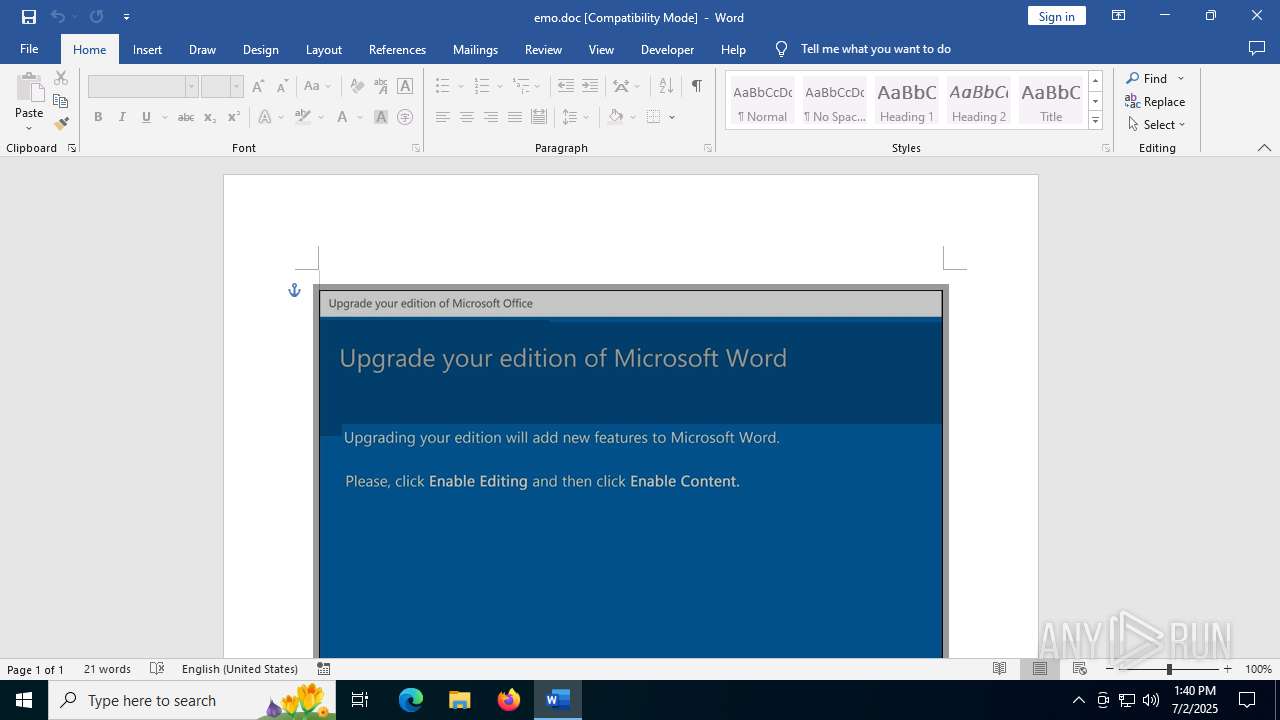Open Bullets list dropdown
Image resolution: width=1280 pixels, height=720 pixels.
461,87
